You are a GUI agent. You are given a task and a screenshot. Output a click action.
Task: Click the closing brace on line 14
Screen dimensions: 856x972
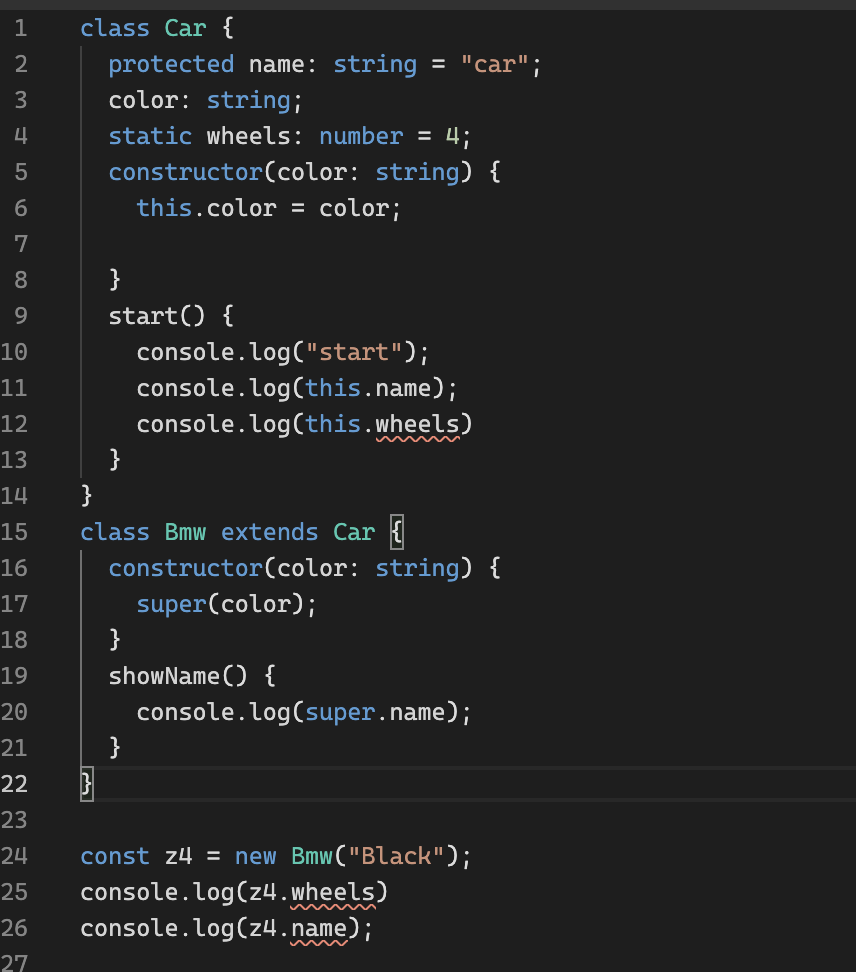coord(87,496)
